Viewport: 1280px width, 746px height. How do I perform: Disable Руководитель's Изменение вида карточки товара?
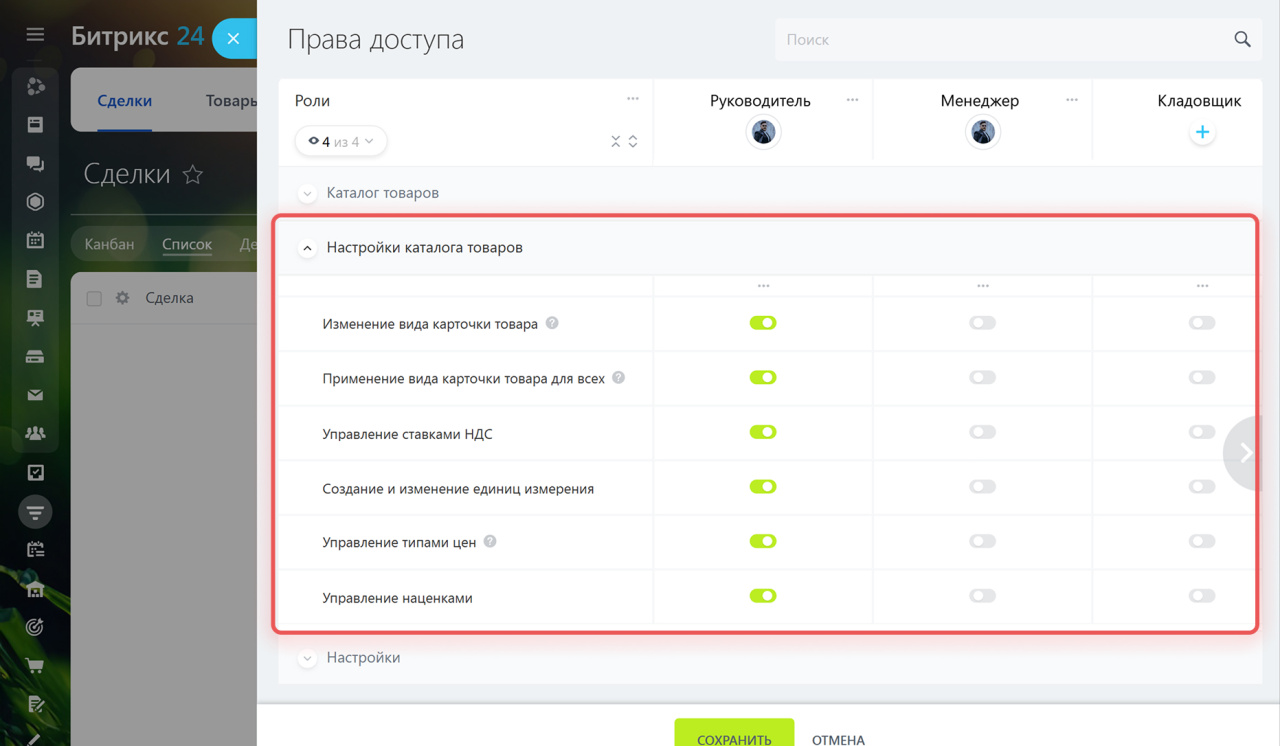(763, 323)
